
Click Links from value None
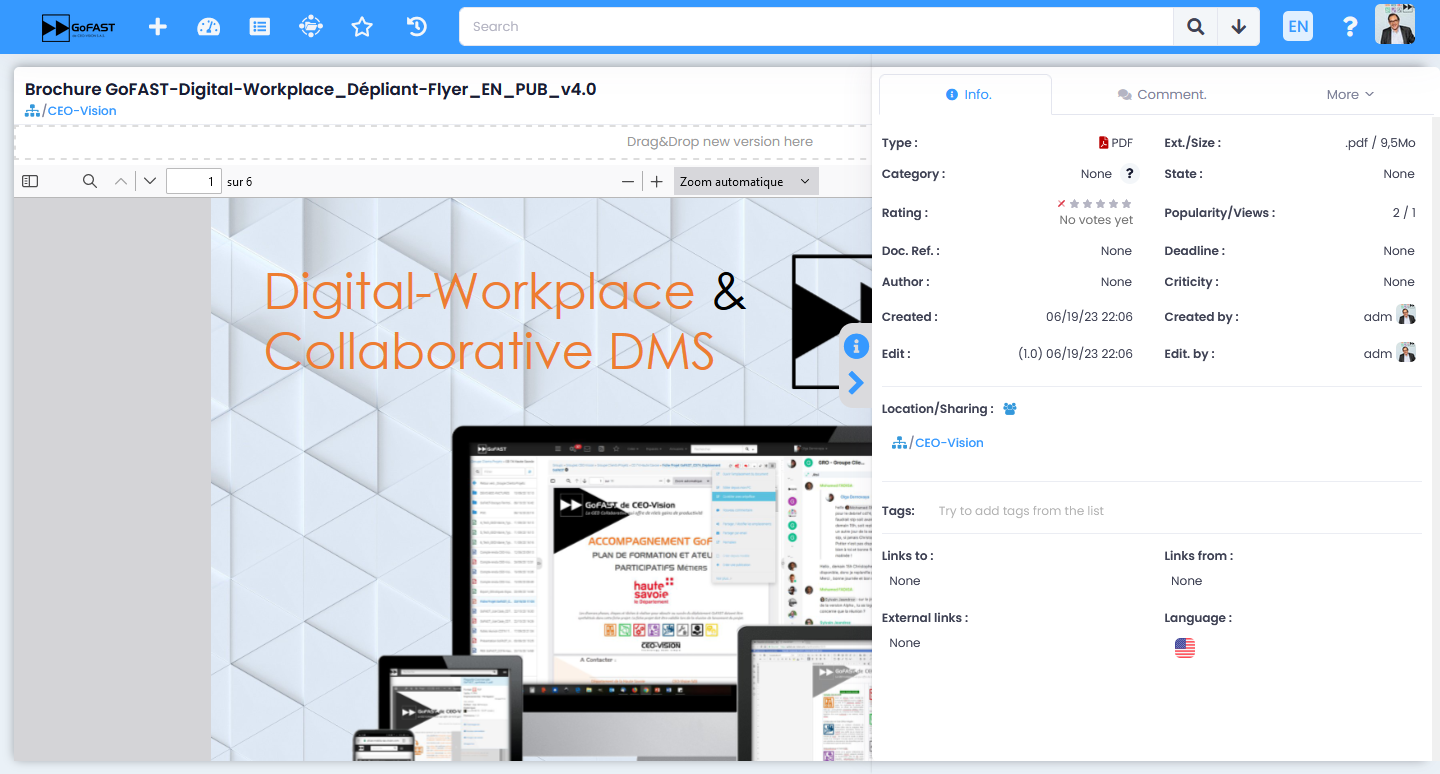tap(1187, 581)
